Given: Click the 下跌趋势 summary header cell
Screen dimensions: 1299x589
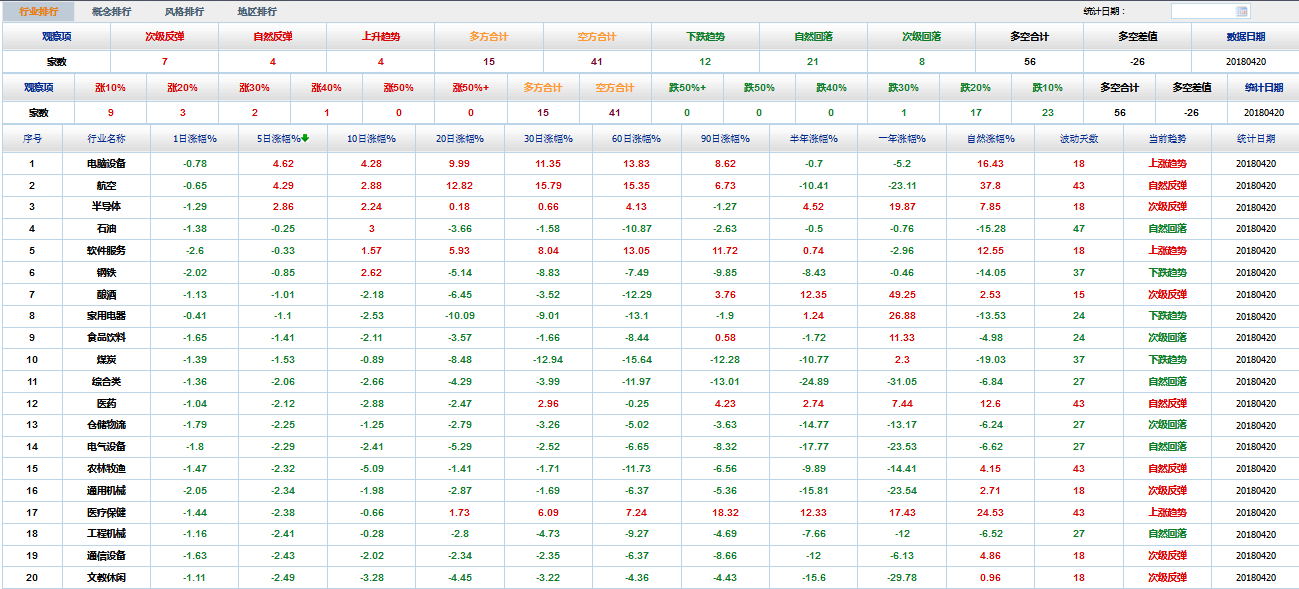Looking at the screenshot, I should point(705,37).
